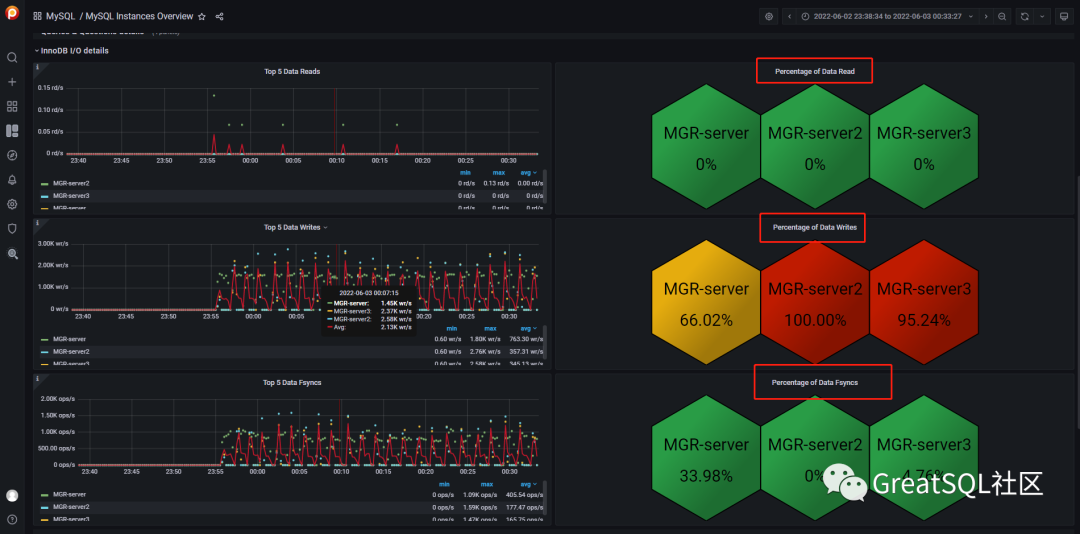The image size is (1080, 534).
Task: Collapse the InnoDB I/O details row
Action: 72,50
